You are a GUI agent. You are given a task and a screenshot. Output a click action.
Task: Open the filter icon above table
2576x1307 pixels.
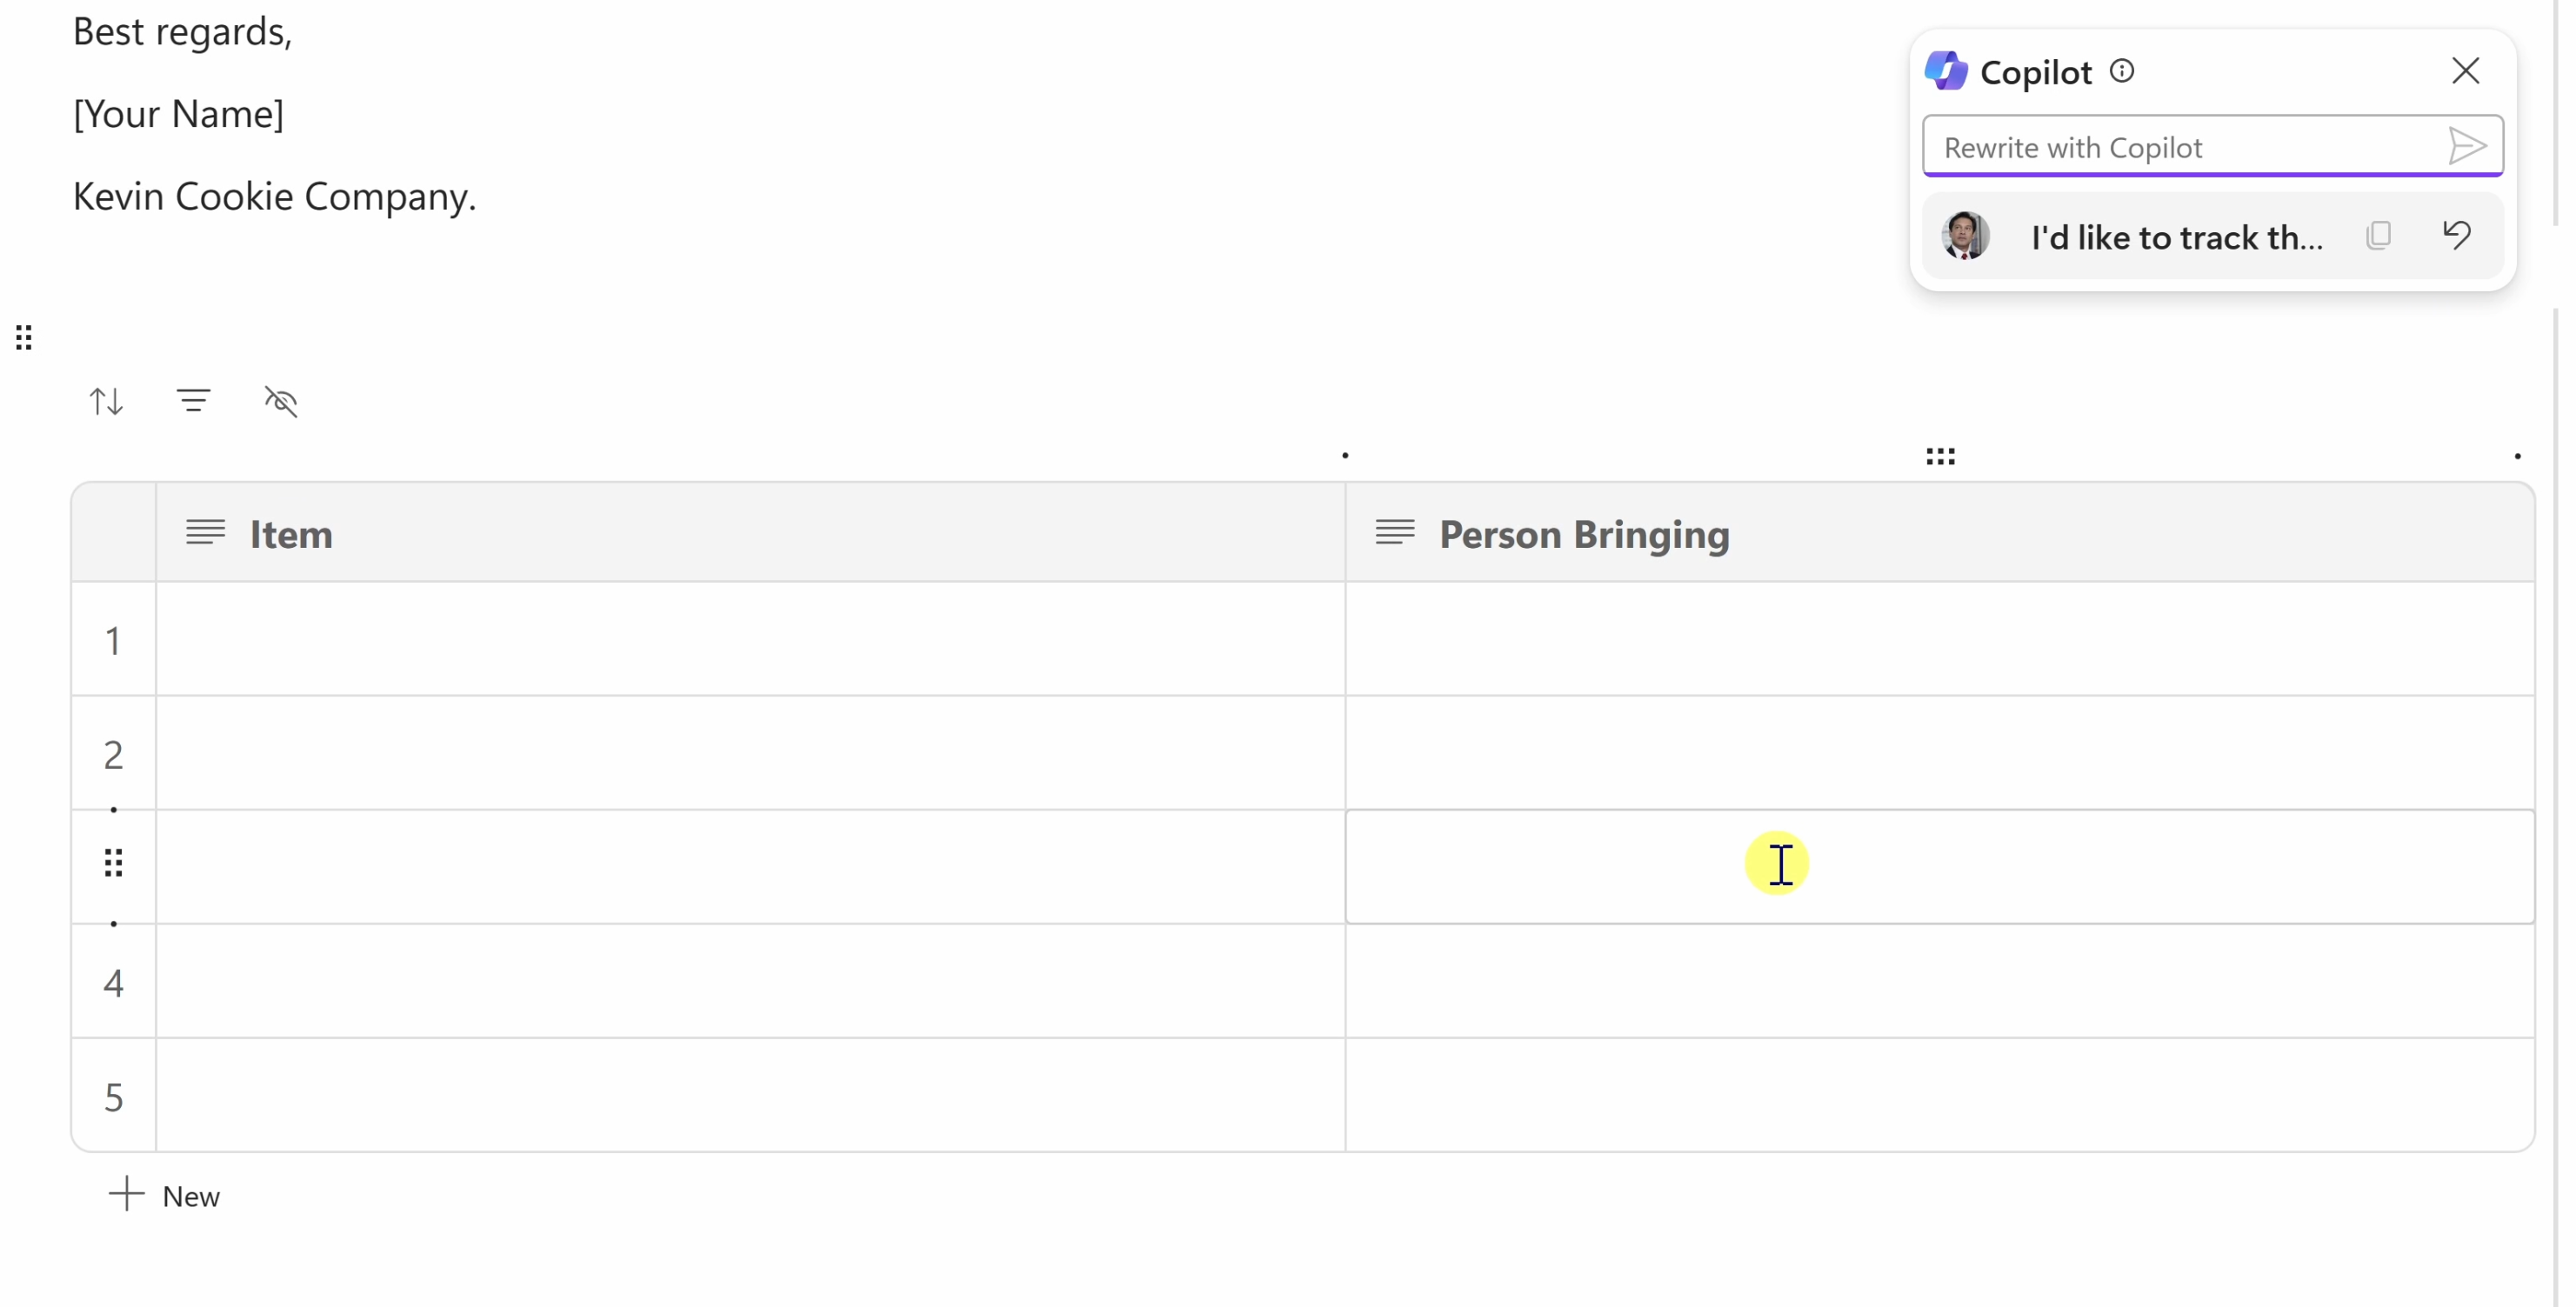pos(193,400)
